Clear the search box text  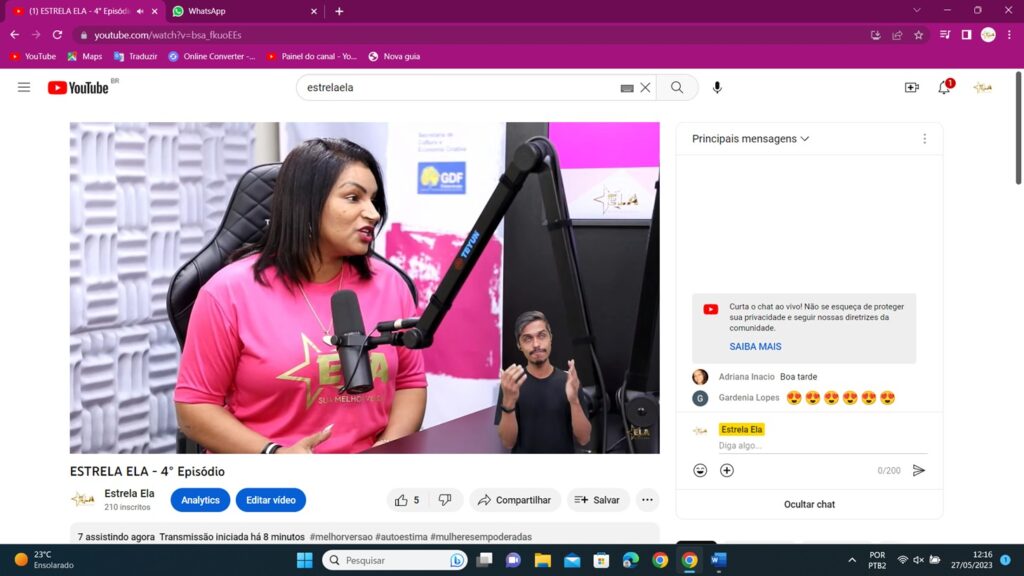click(645, 87)
